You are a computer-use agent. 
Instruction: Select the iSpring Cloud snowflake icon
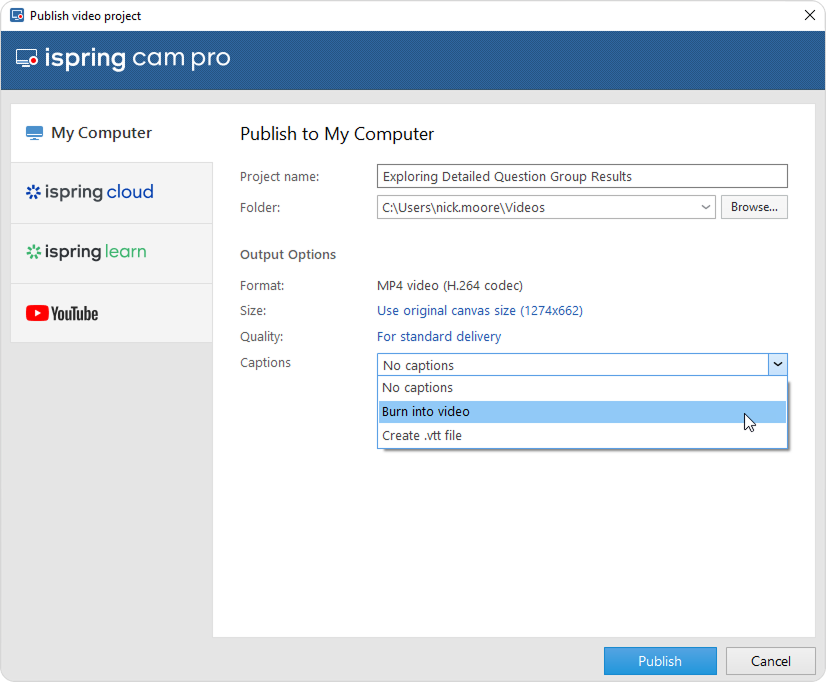pyautogui.click(x=34, y=192)
